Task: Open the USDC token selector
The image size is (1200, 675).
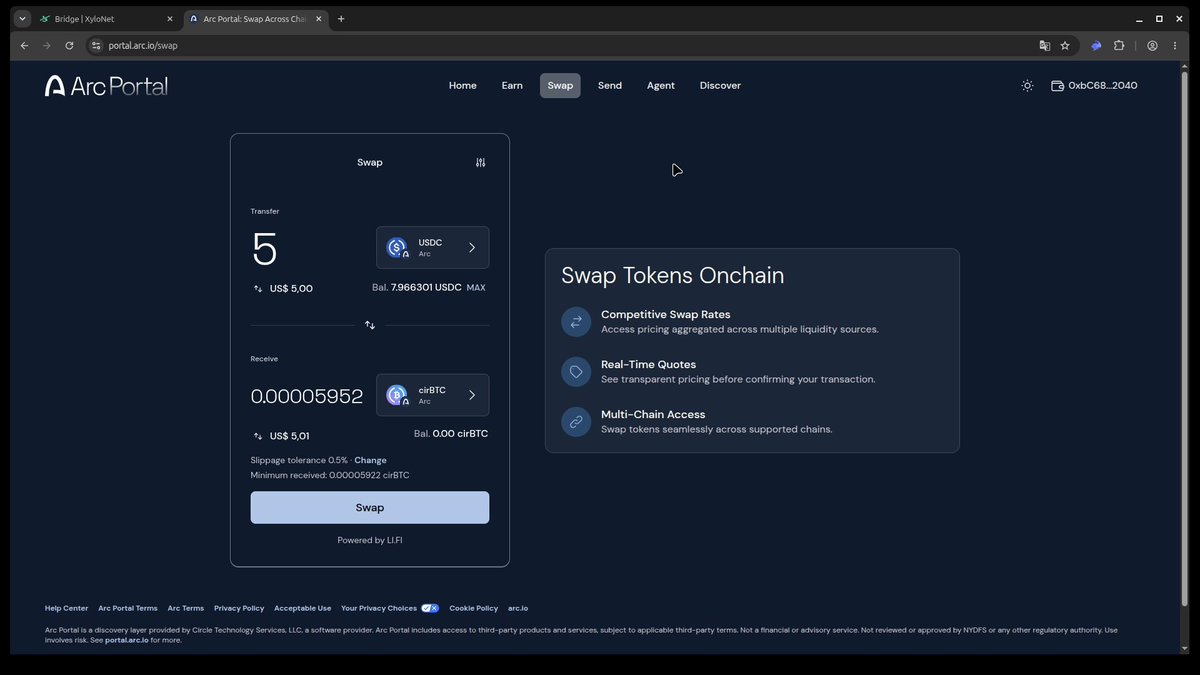Action: point(433,247)
